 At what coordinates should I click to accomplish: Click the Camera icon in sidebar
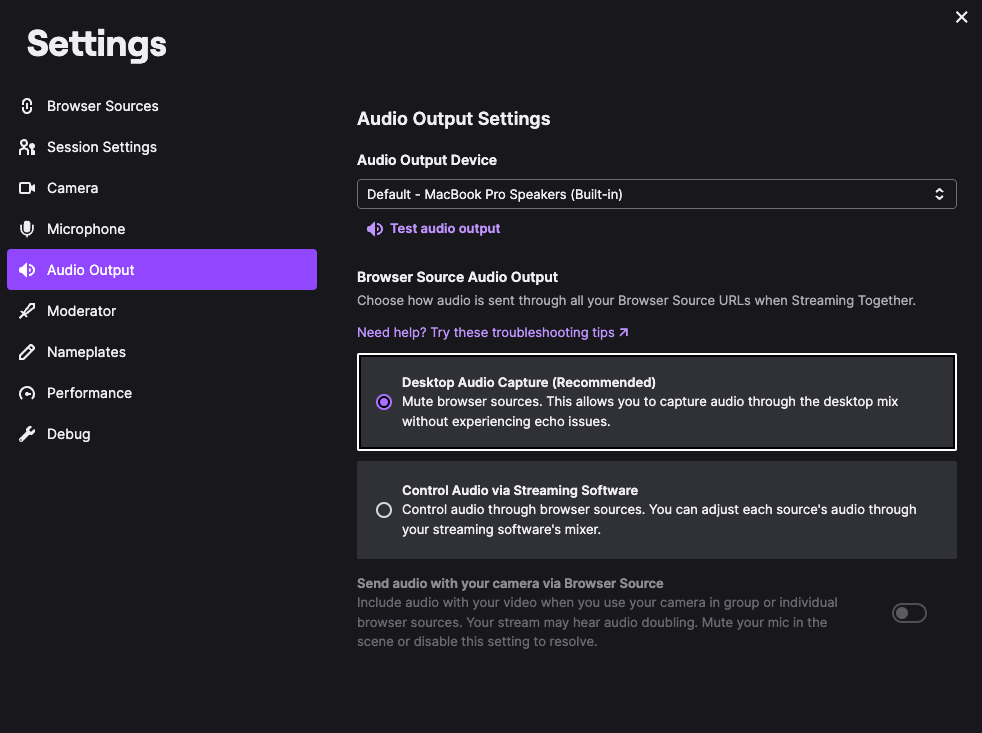point(27,188)
